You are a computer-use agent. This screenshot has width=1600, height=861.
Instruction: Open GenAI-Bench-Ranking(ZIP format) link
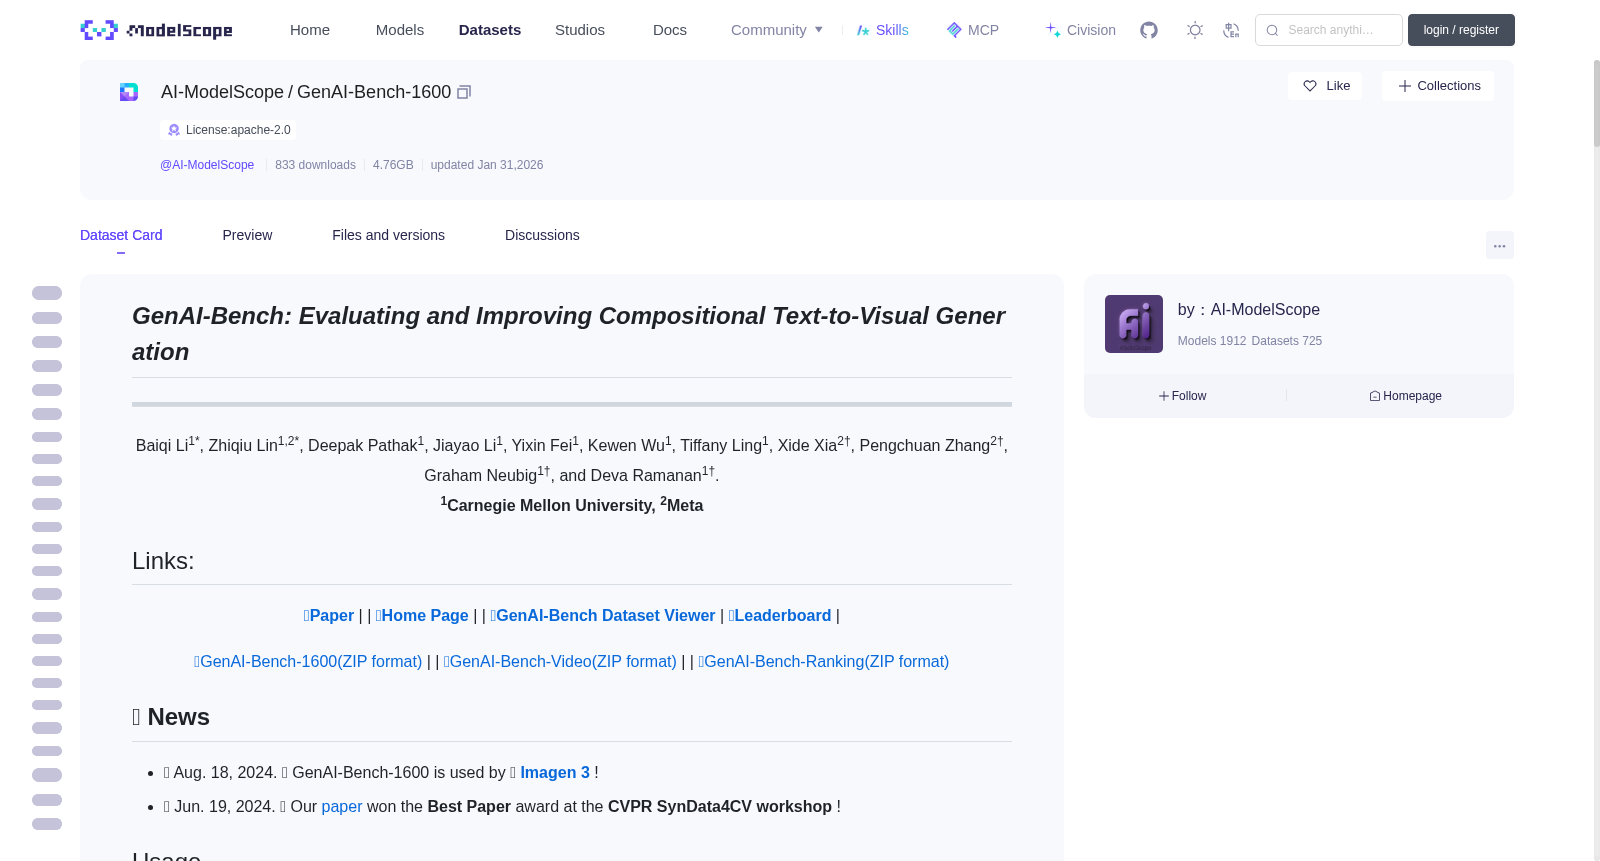[824, 662]
